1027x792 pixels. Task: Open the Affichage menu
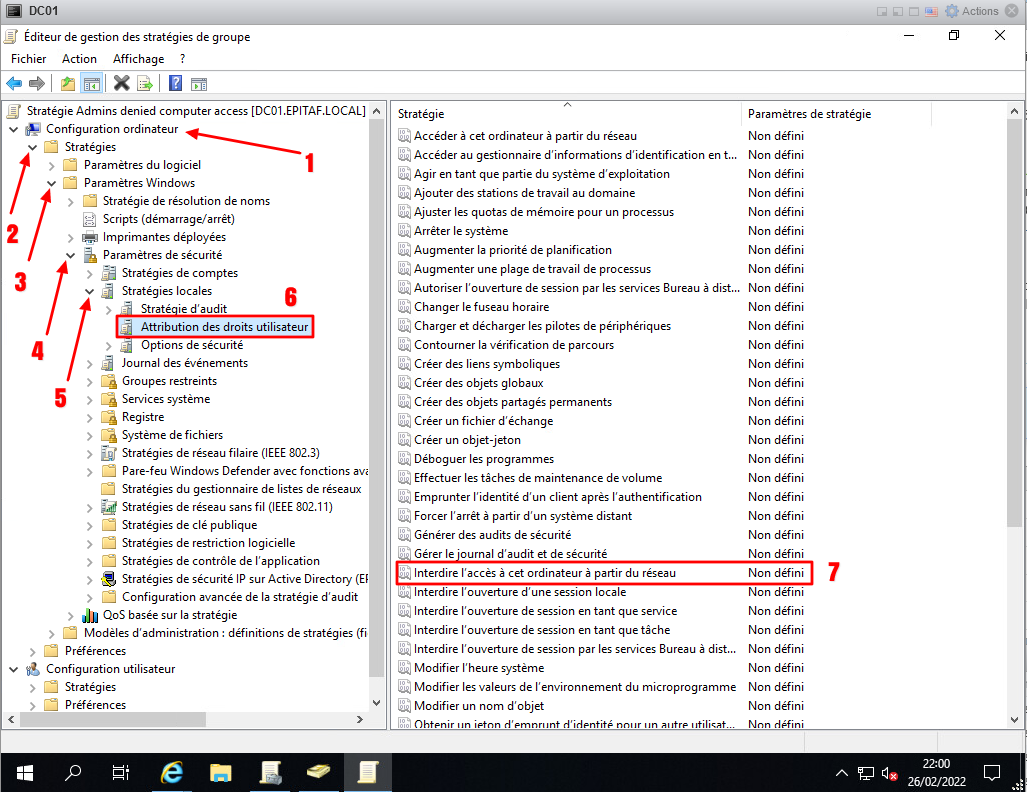(138, 59)
